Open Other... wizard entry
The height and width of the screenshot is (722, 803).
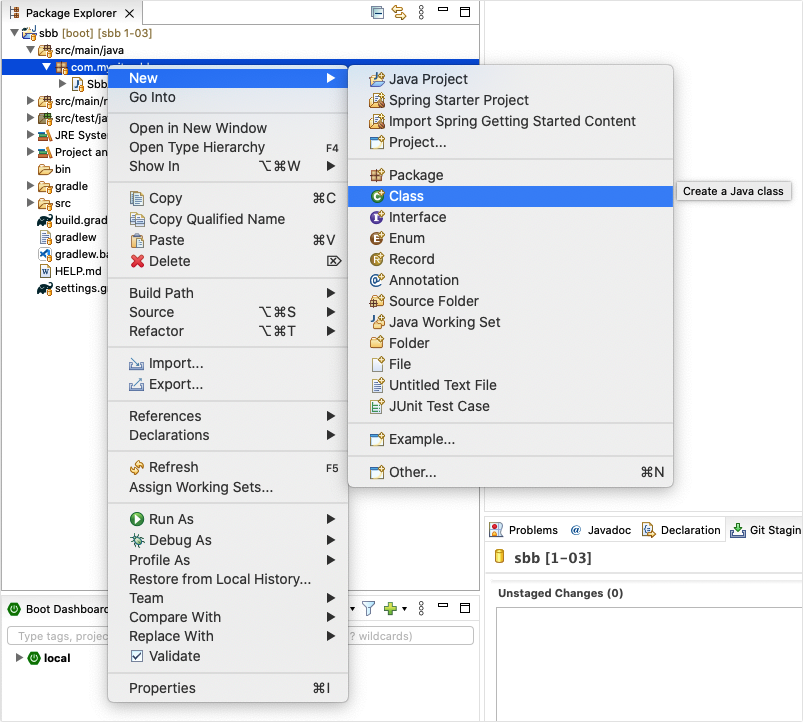[x=510, y=472]
